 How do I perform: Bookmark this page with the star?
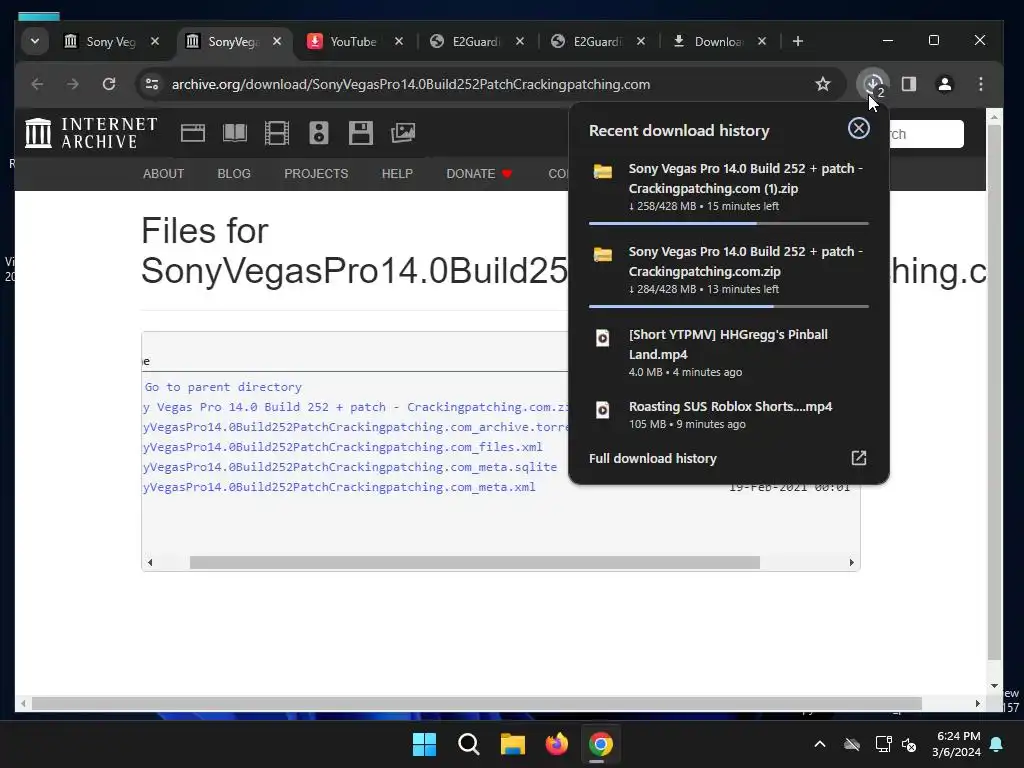pyautogui.click(x=823, y=84)
